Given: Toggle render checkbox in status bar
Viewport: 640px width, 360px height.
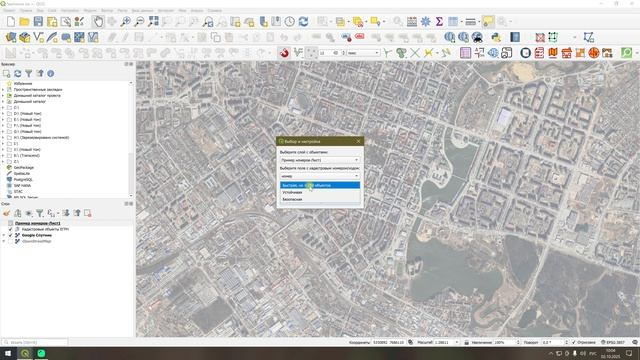Looking at the screenshot, I should click(x=573, y=342).
